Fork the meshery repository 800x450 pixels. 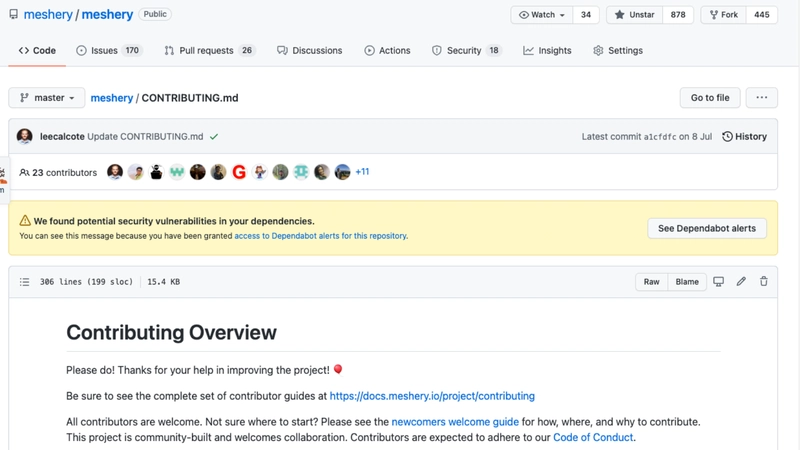(723, 15)
